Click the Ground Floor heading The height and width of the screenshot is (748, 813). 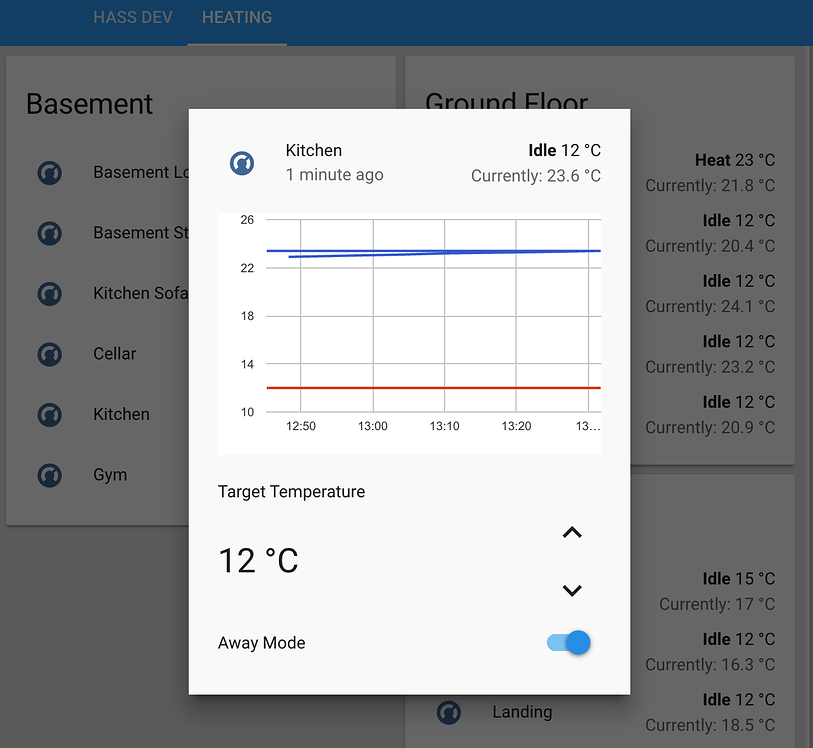[x=506, y=103]
